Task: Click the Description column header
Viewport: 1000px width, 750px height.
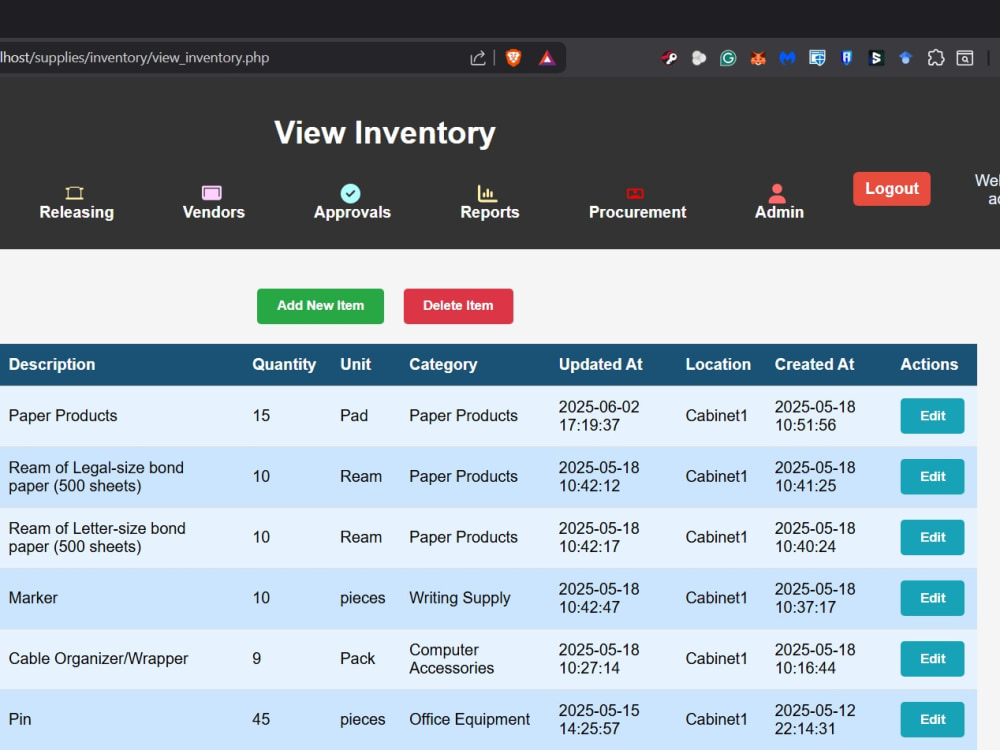Action: point(52,364)
